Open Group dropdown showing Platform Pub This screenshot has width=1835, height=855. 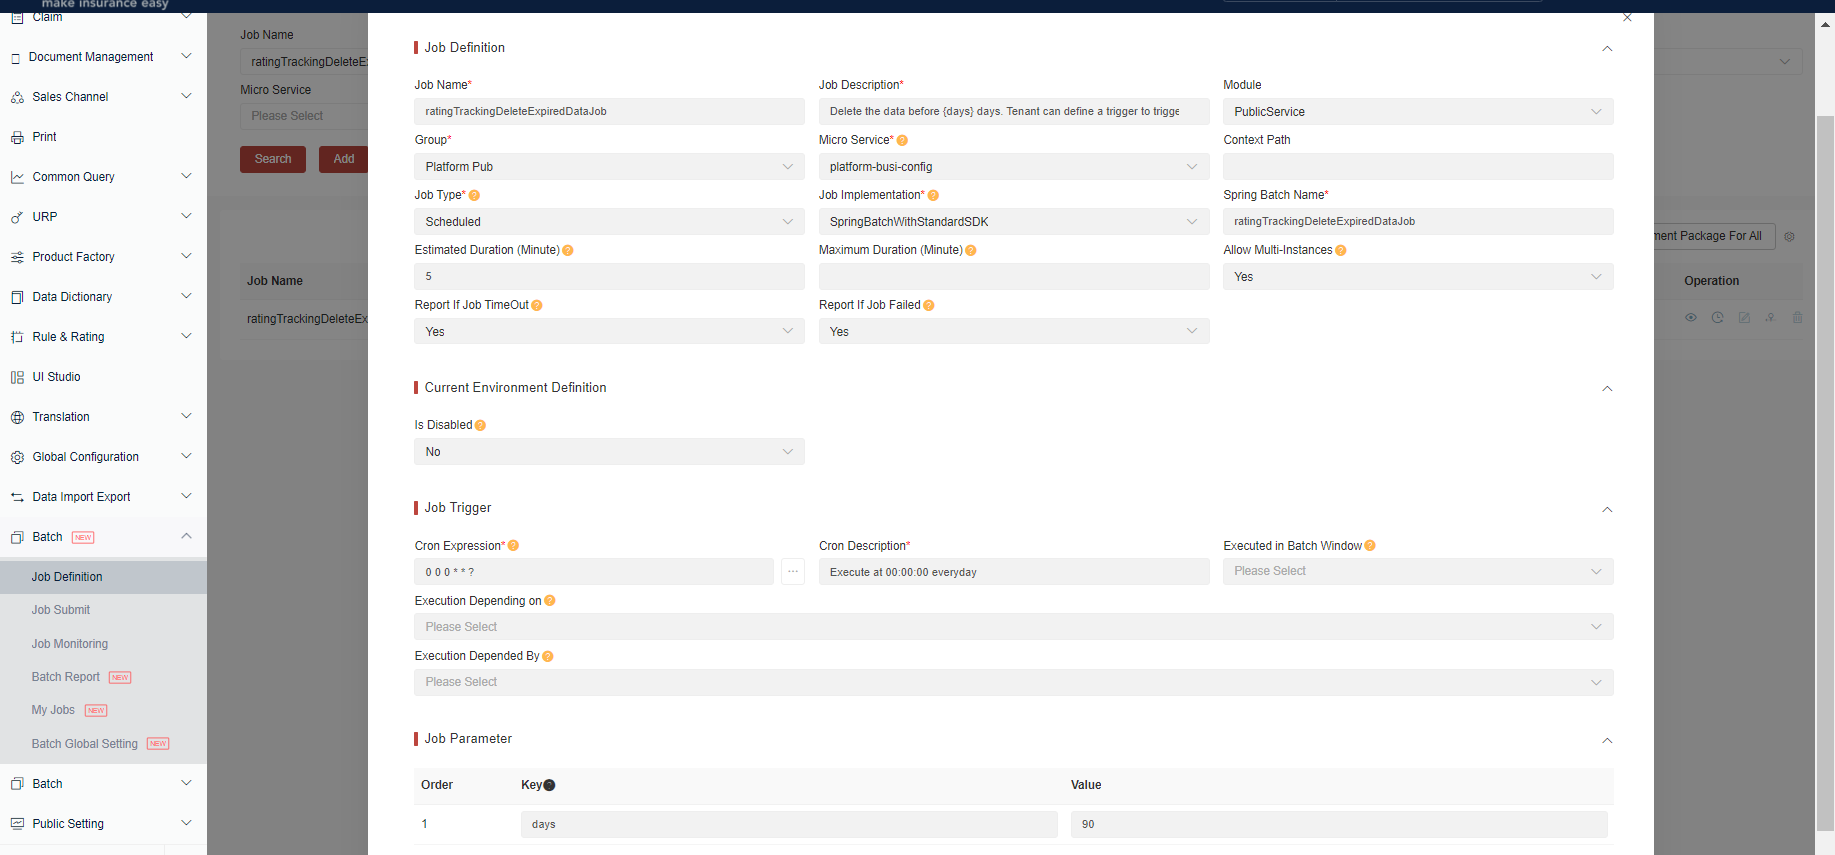pos(609,167)
